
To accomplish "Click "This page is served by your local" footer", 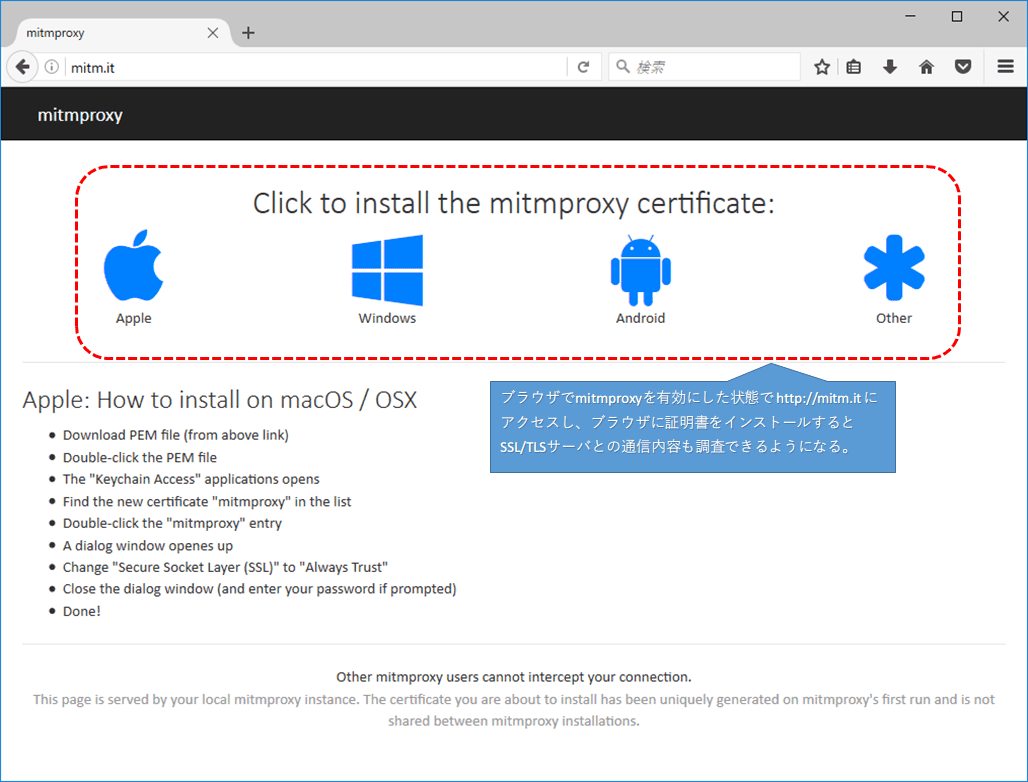I will click(514, 710).
